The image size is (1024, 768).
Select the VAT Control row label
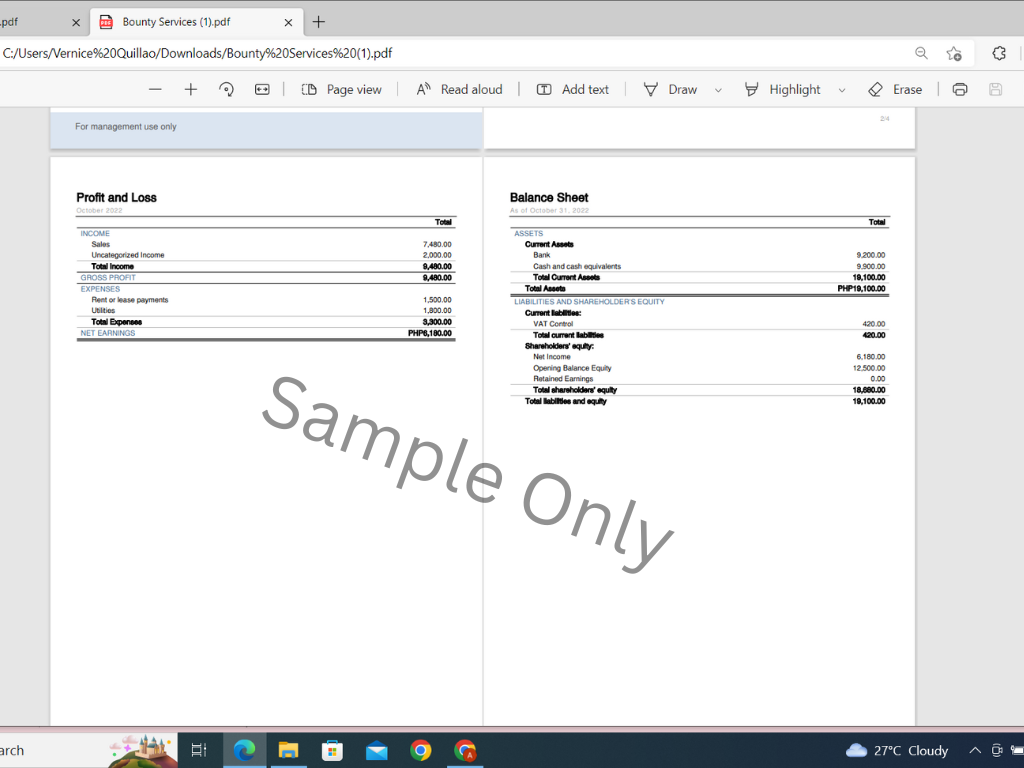[x=552, y=324]
